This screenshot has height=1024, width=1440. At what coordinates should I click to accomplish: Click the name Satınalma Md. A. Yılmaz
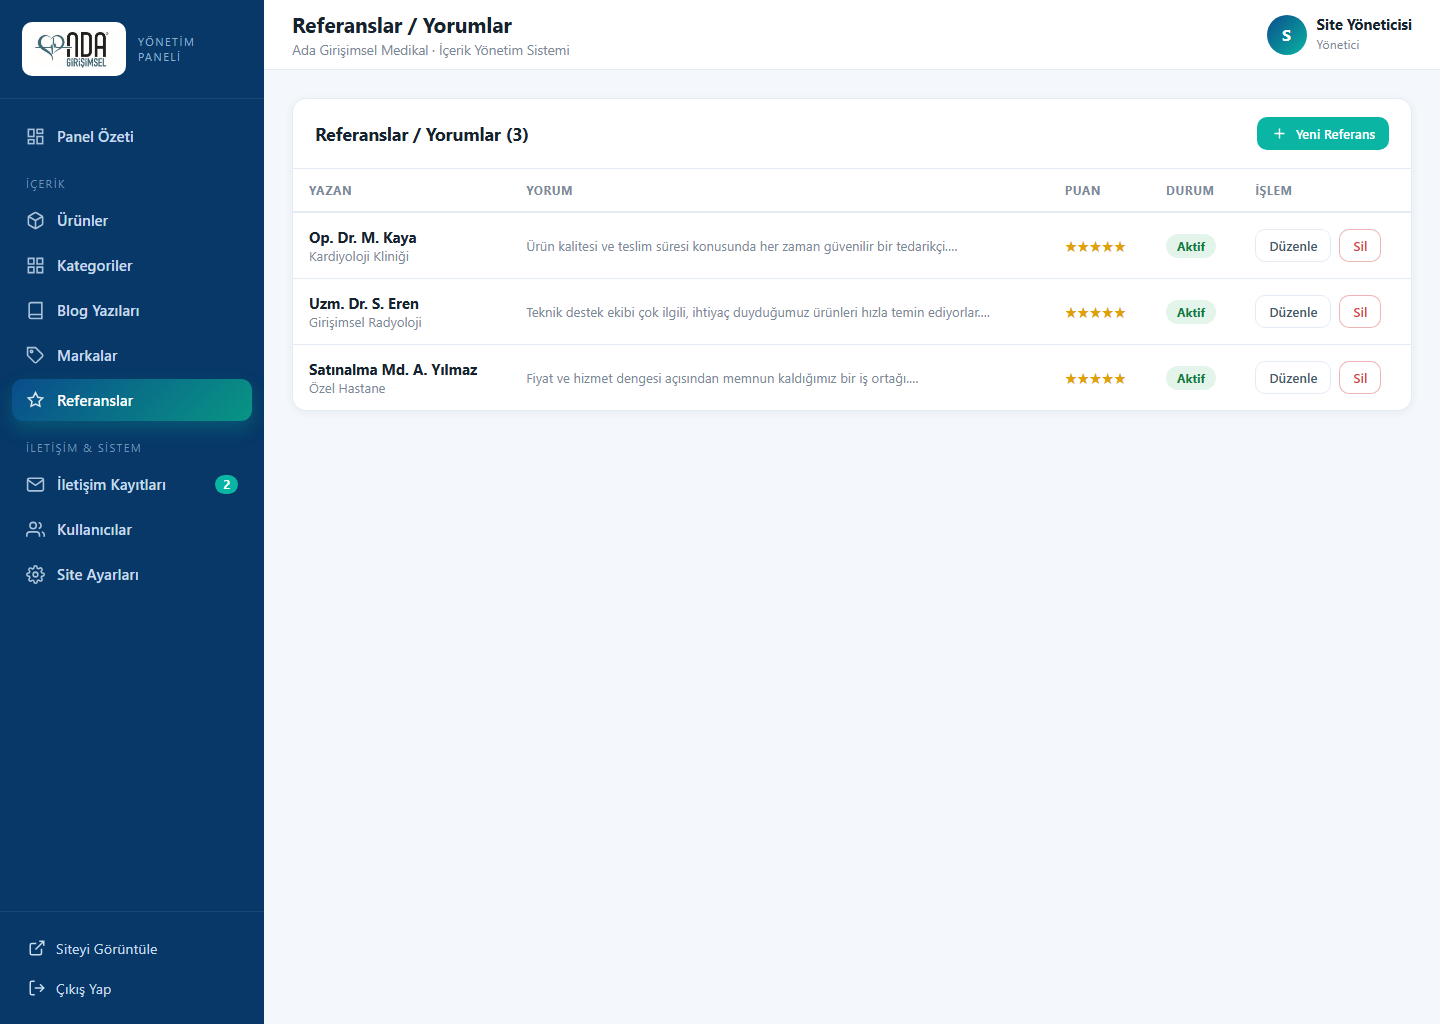point(393,370)
